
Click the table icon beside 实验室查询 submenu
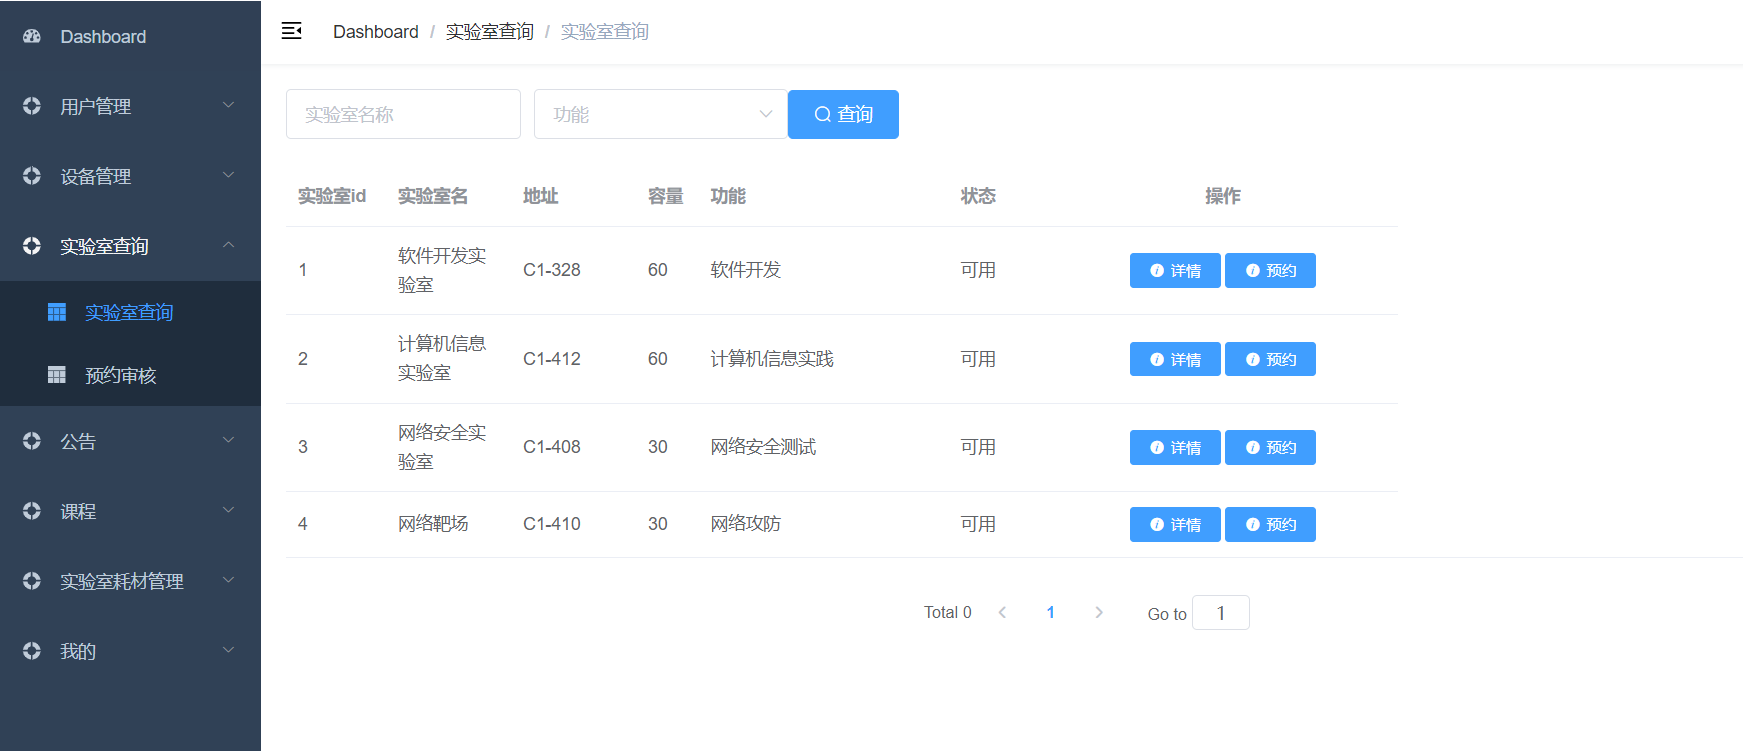(57, 312)
